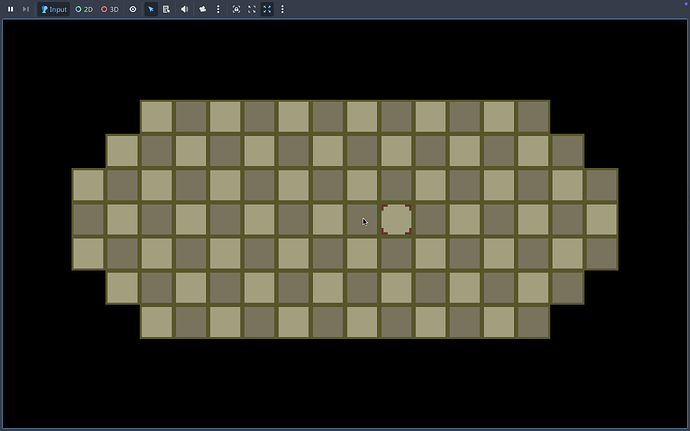Pause the running game
This screenshot has height=431, width=690.
tap(11, 9)
